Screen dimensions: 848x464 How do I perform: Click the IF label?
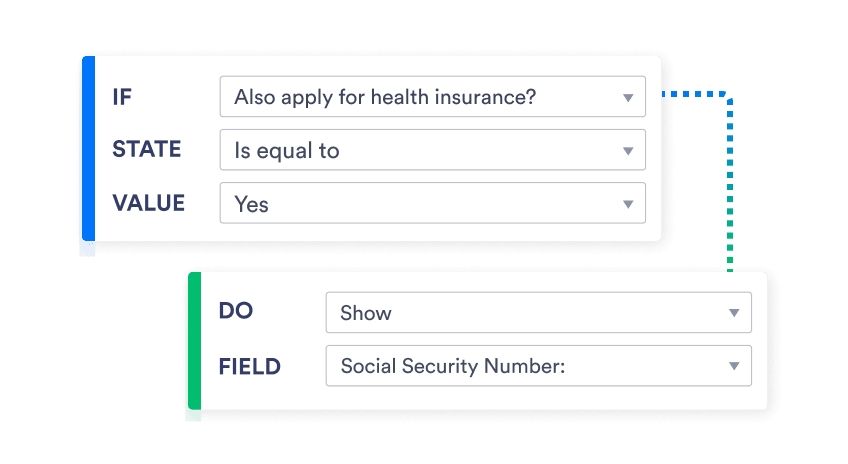coord(123,97)
